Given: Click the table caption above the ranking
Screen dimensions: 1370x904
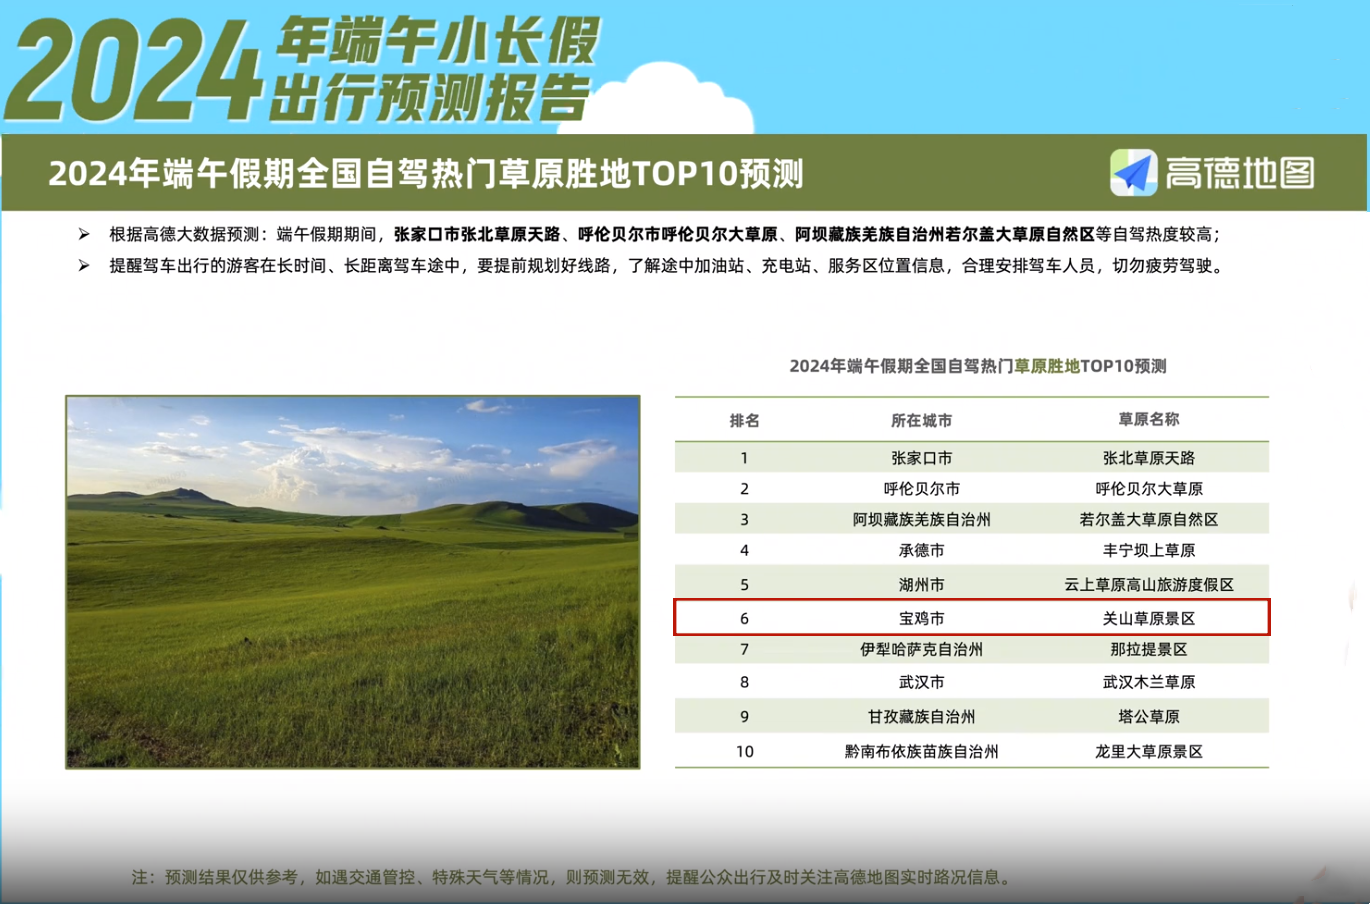Looking at the screenshot, I should (x=978, y=366).
